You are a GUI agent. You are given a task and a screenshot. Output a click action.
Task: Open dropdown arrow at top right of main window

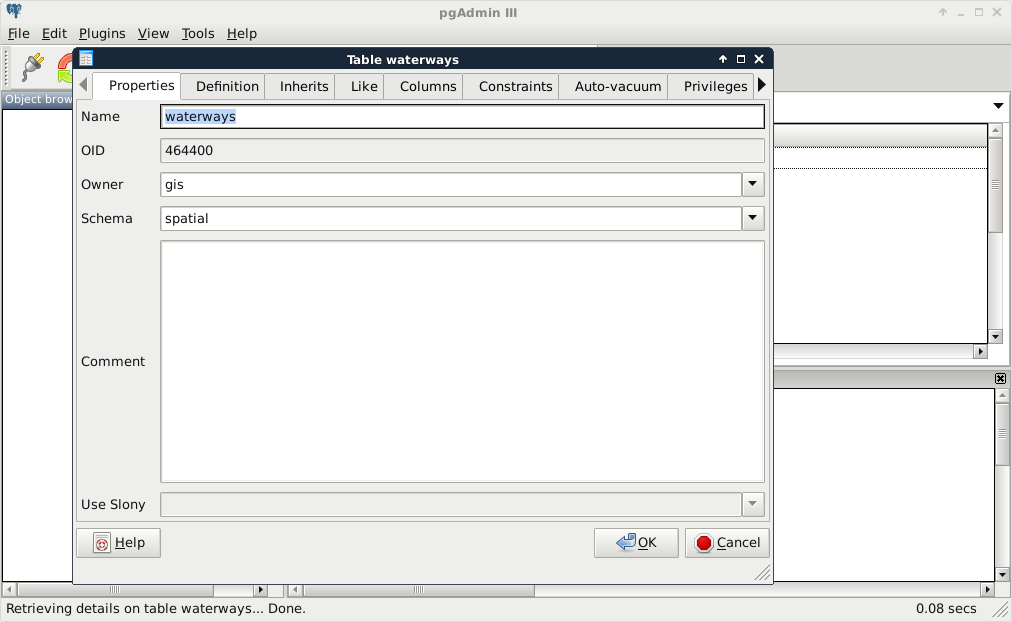point(998,106)
